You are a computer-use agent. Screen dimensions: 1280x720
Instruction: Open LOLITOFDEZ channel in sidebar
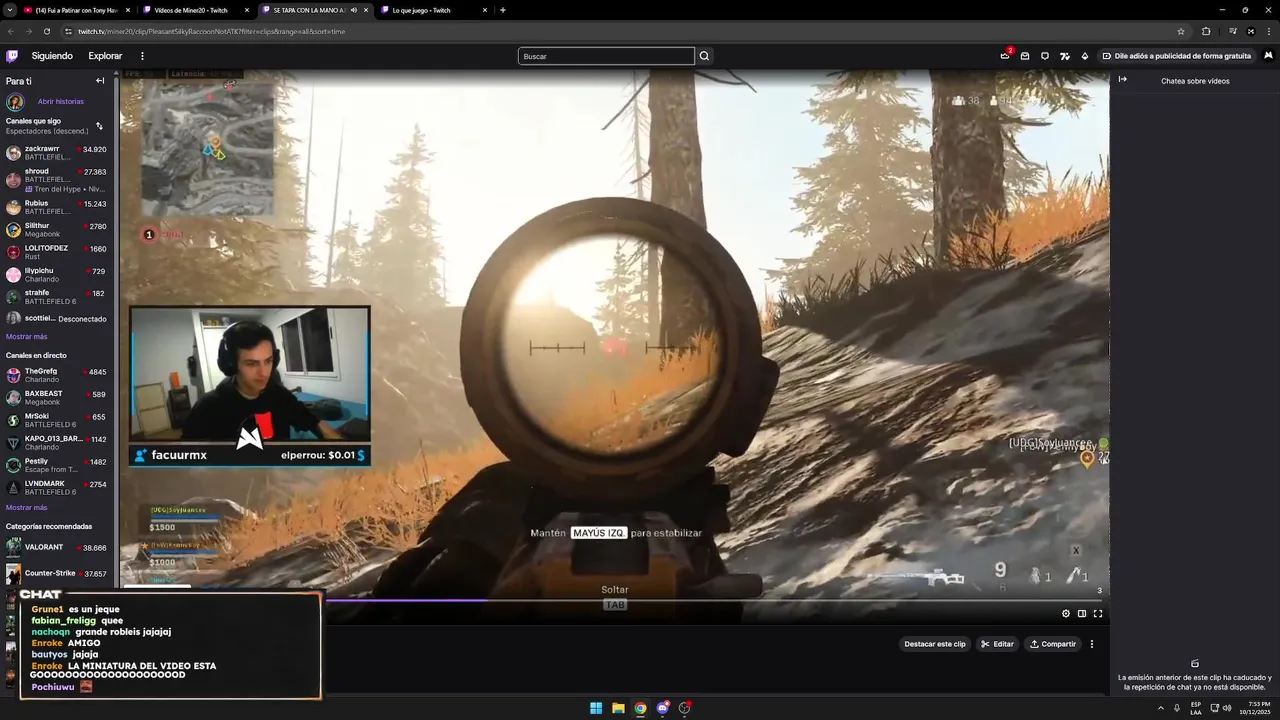point(56,252)
